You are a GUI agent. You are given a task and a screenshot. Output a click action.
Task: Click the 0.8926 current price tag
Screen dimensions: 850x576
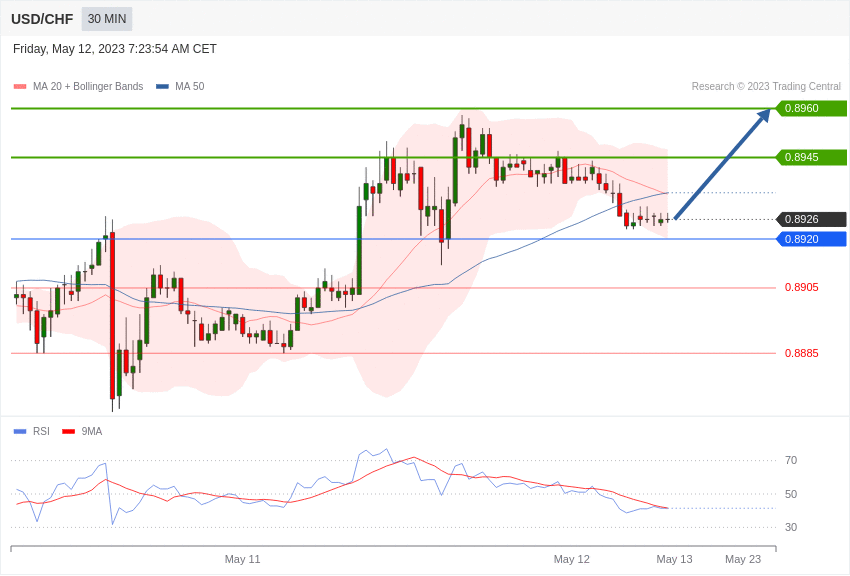(811, 219)
